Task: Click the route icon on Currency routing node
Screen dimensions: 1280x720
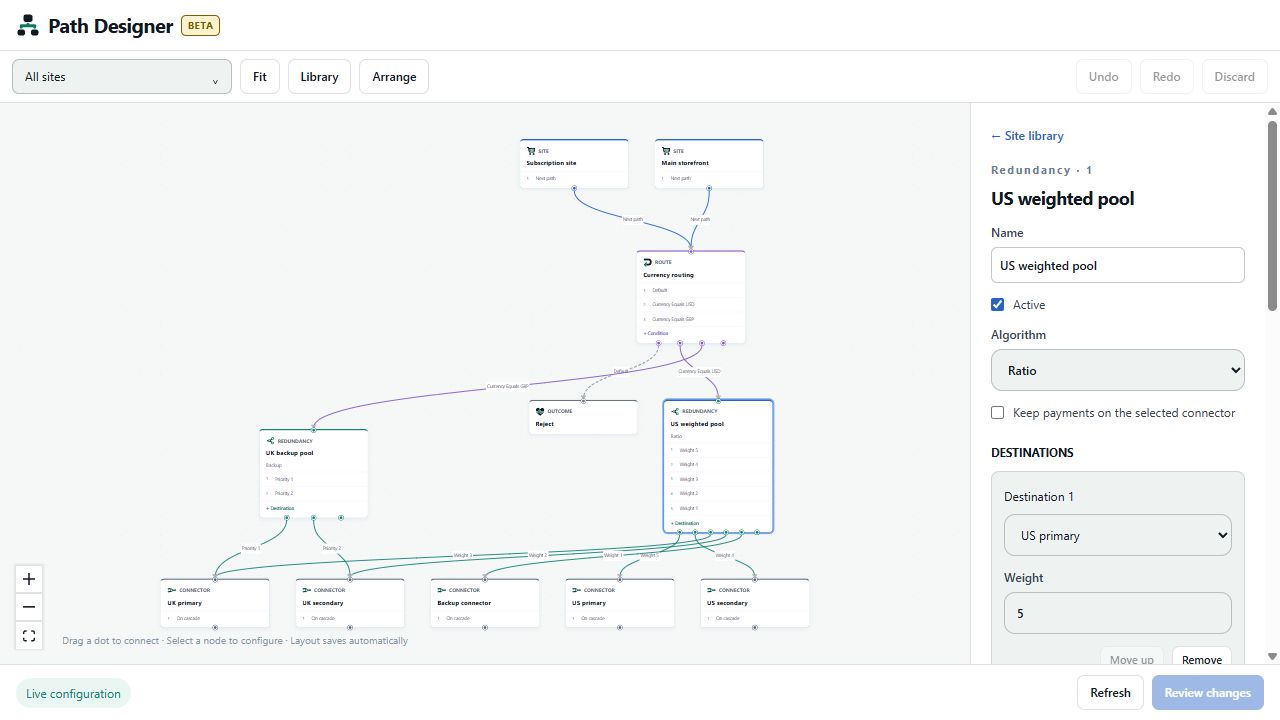Action: point(648,262)
